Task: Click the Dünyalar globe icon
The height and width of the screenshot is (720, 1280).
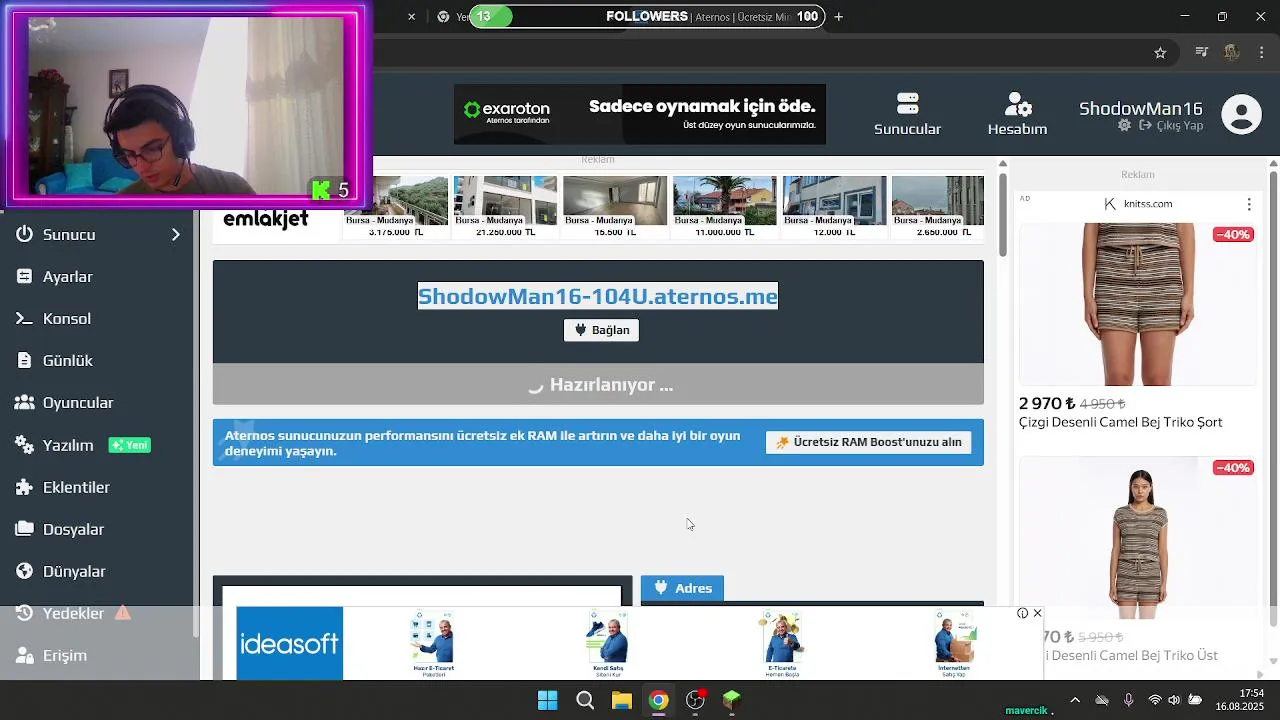Action: (25, 571)
